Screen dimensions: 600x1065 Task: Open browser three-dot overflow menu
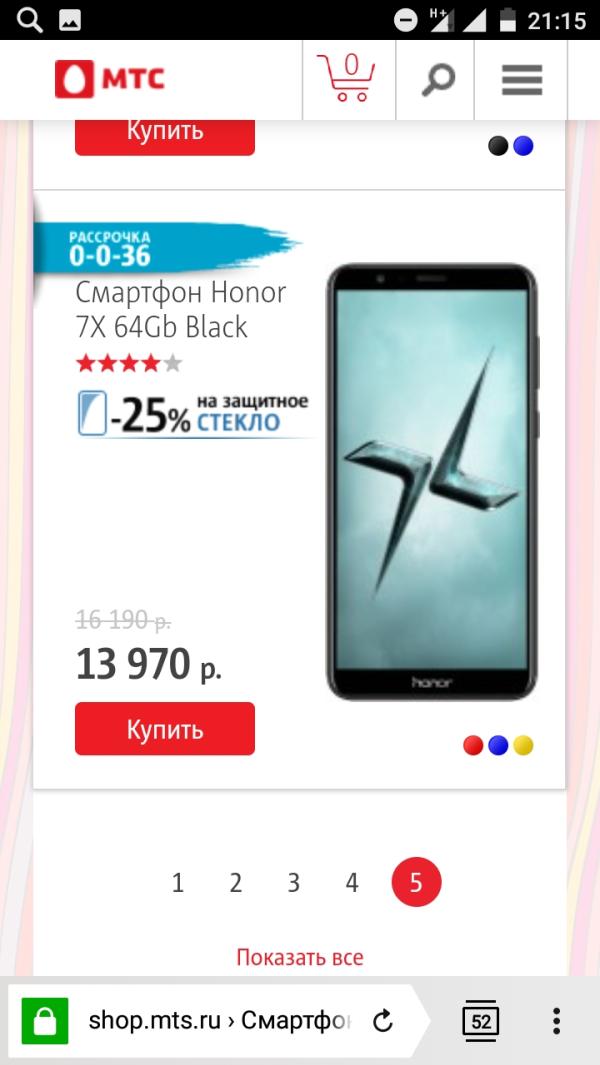pyautogui.click(x=556, y=1021)
